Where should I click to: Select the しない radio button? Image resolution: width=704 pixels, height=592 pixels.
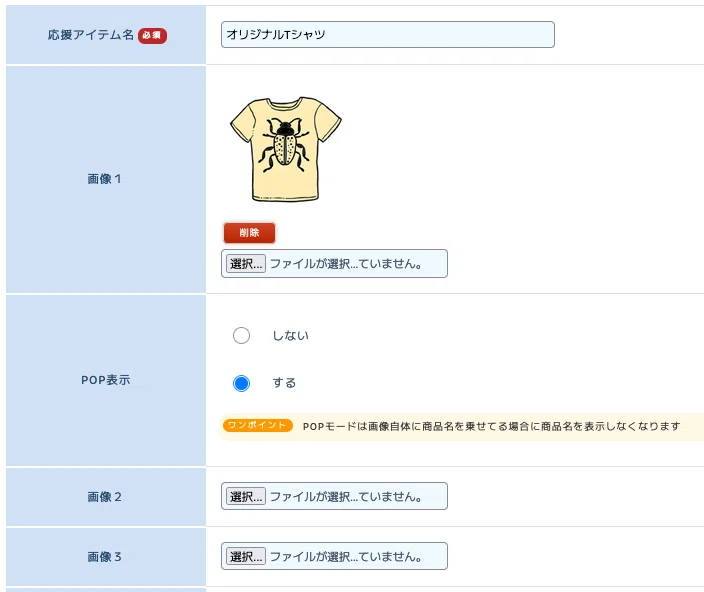tap(241, 335)
